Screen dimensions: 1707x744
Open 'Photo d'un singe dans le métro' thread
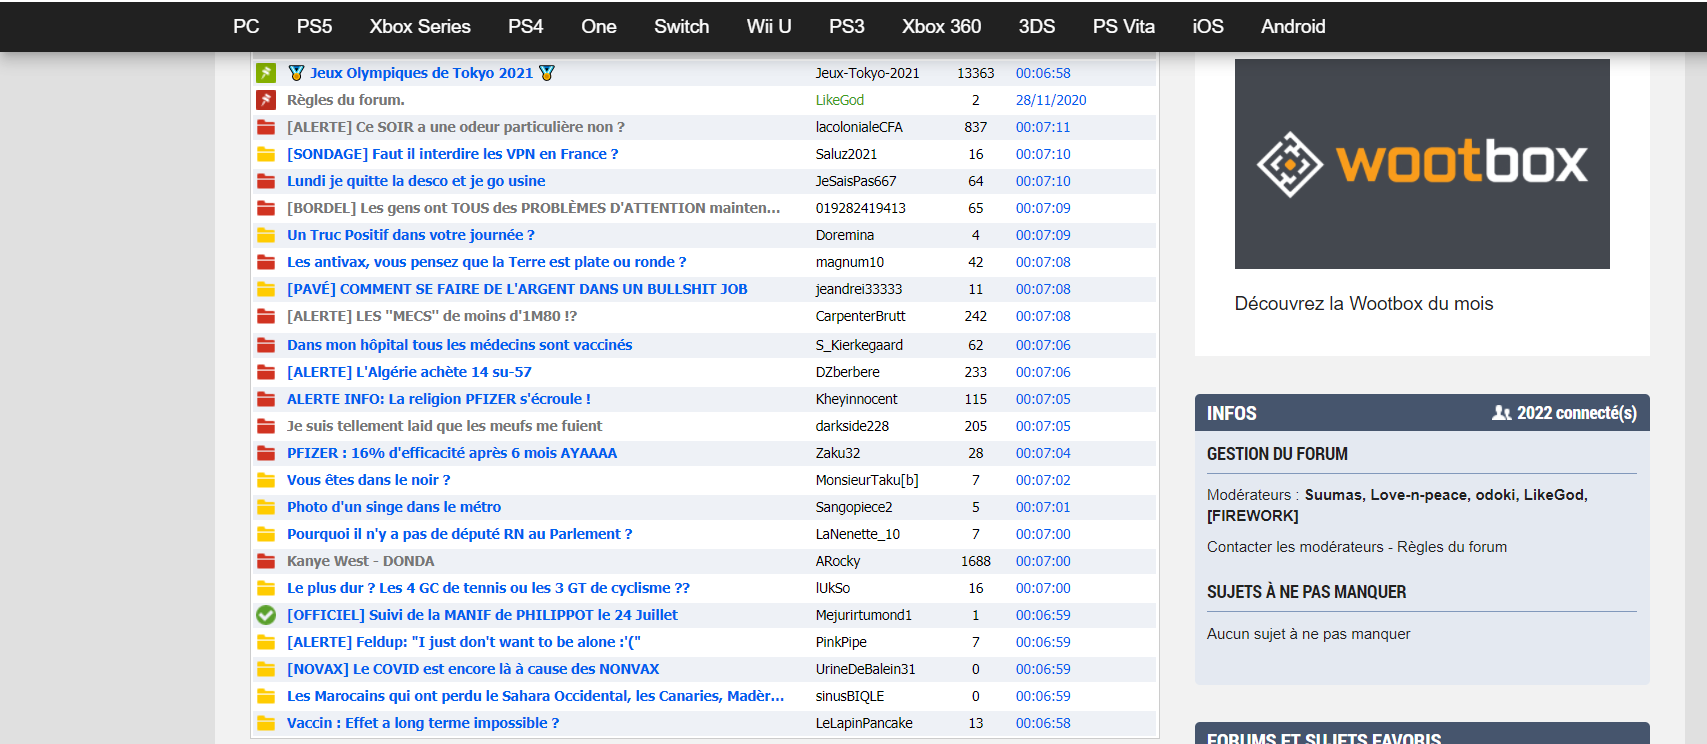click(394, 507)
